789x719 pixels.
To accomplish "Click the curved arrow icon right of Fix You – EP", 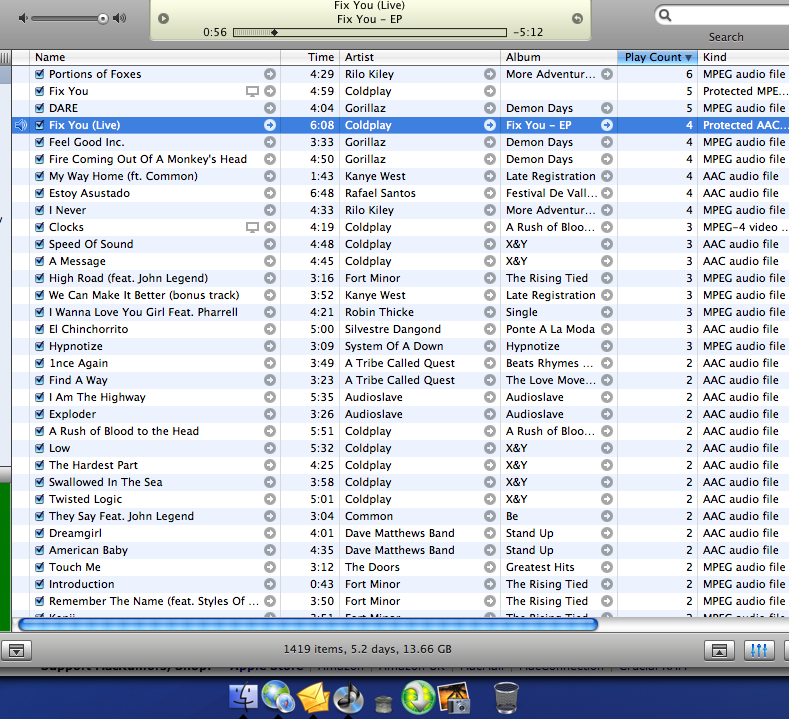I will tap(577, 19).
